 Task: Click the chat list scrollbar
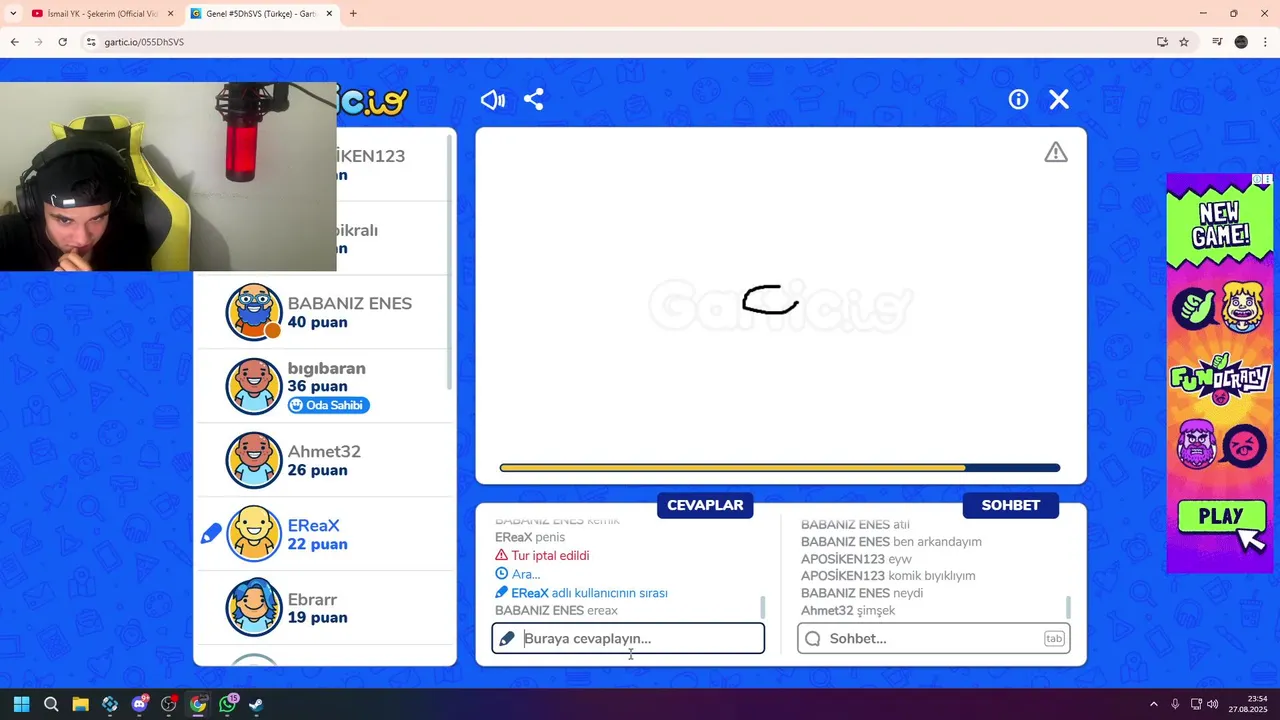point(1069,607)
